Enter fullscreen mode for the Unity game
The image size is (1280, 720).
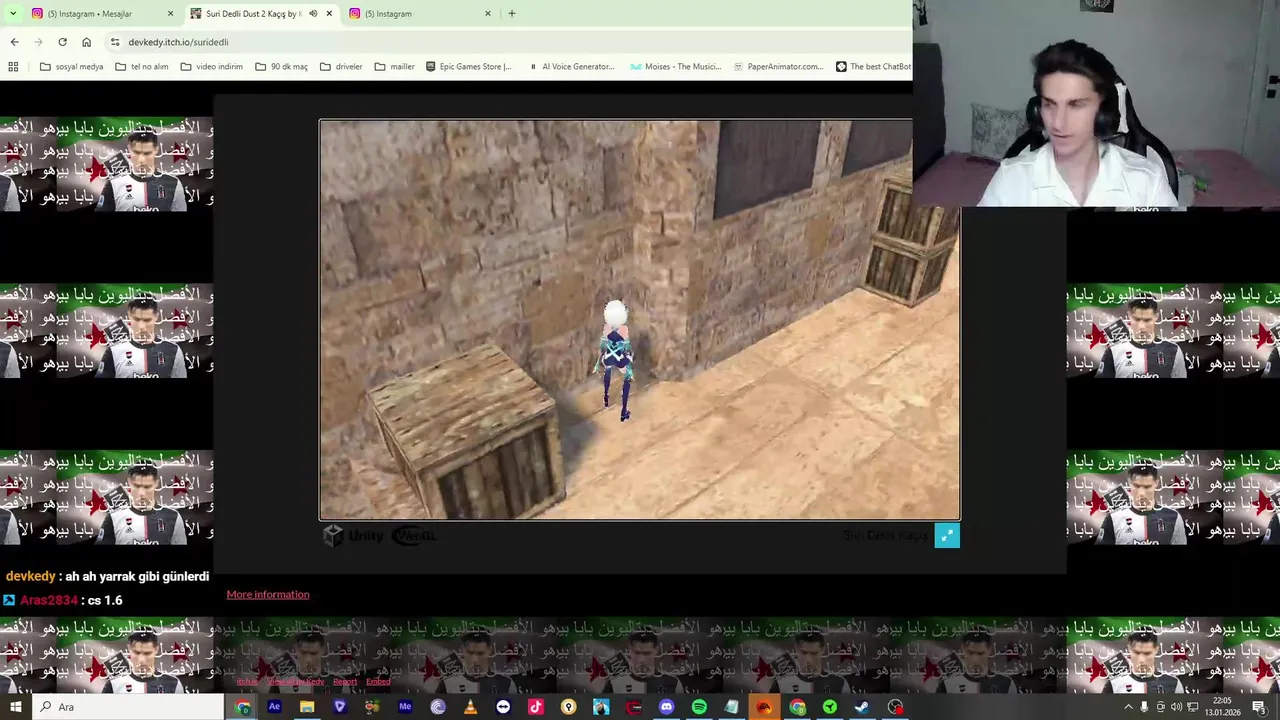click(x=946, y=536)
